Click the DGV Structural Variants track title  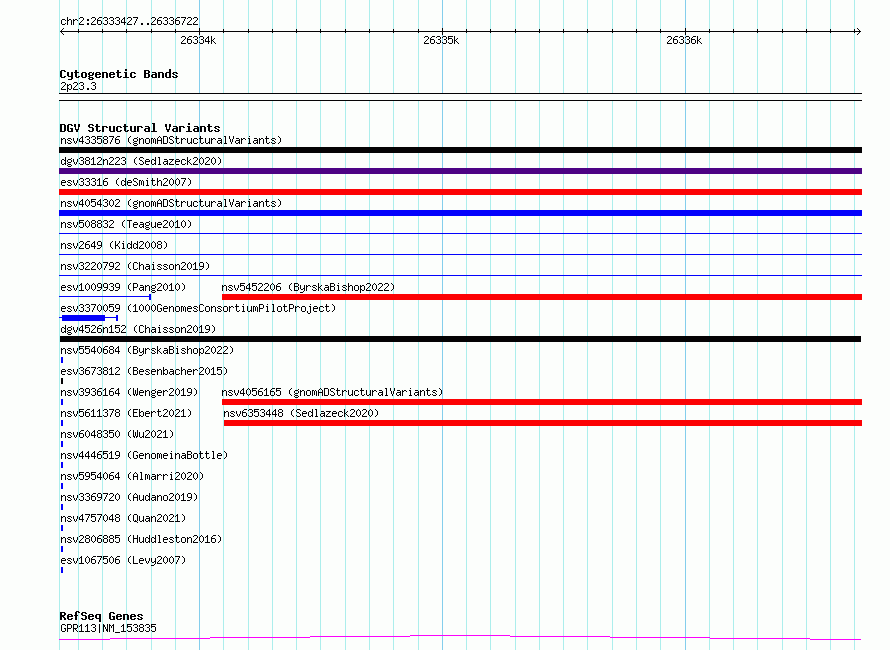coord(140,128)
